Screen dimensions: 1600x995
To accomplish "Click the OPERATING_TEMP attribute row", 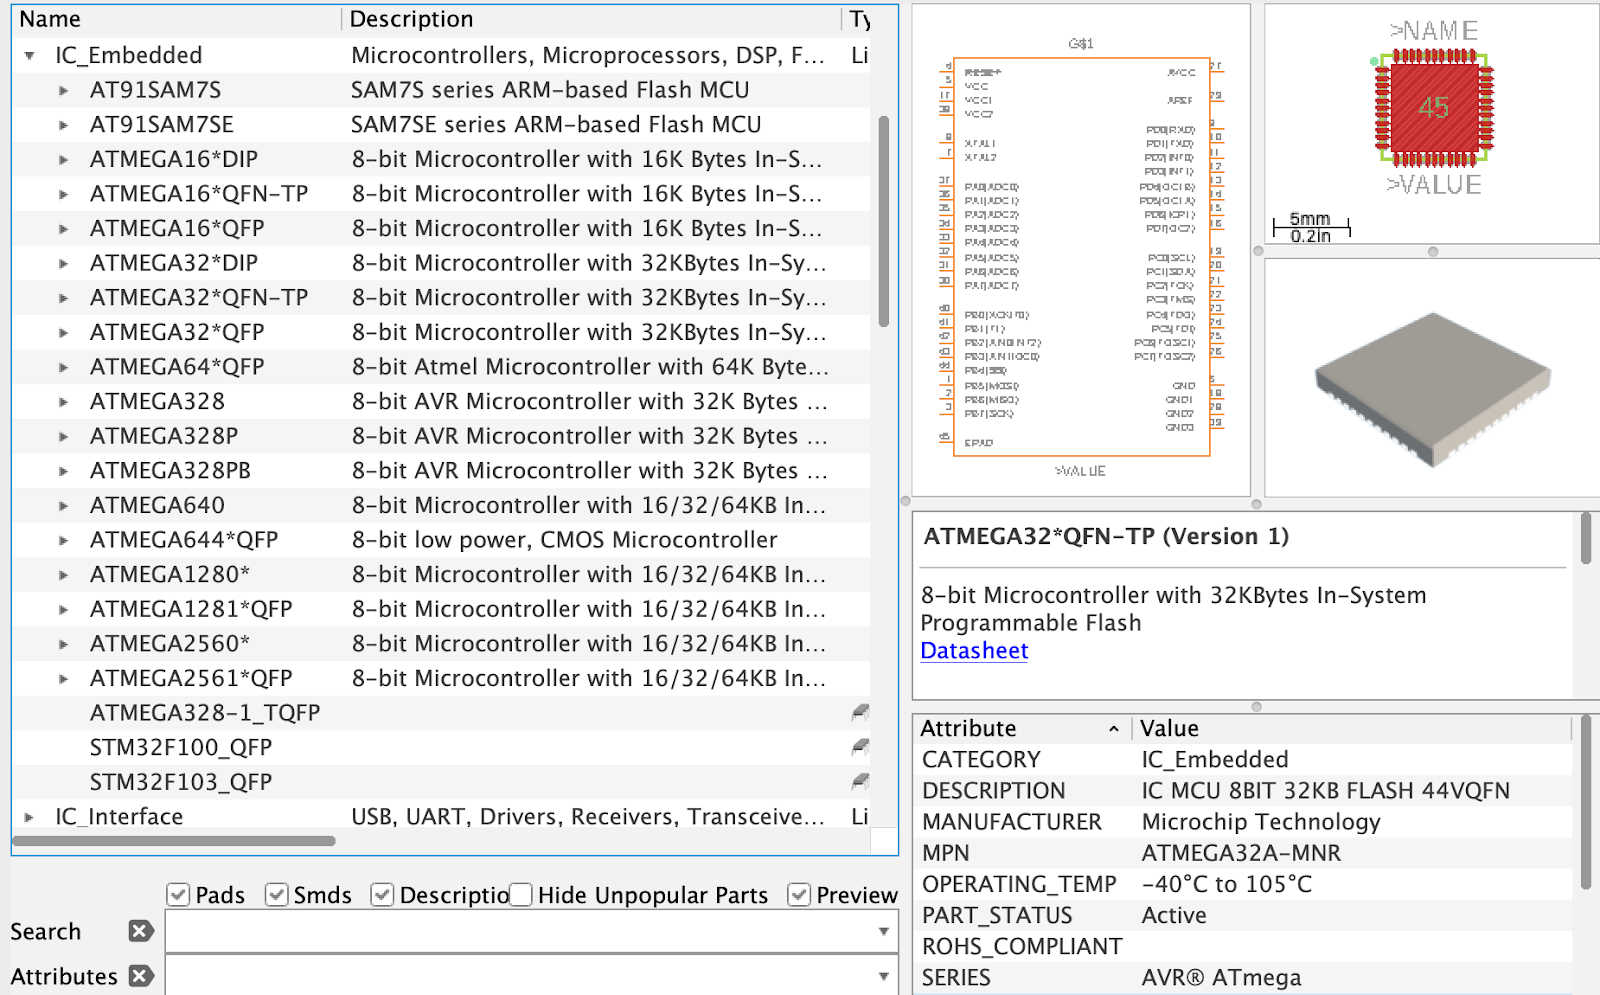I will tap(1243, 885).
